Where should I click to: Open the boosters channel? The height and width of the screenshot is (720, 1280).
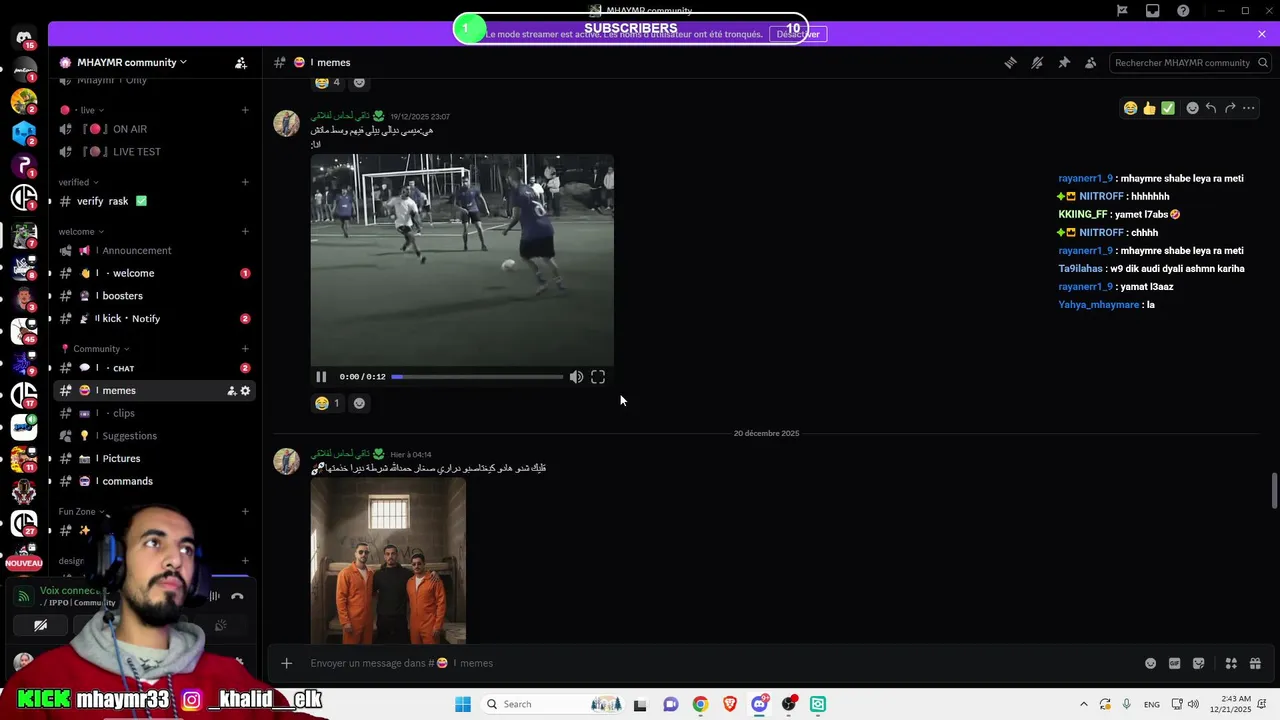[154, 296]
